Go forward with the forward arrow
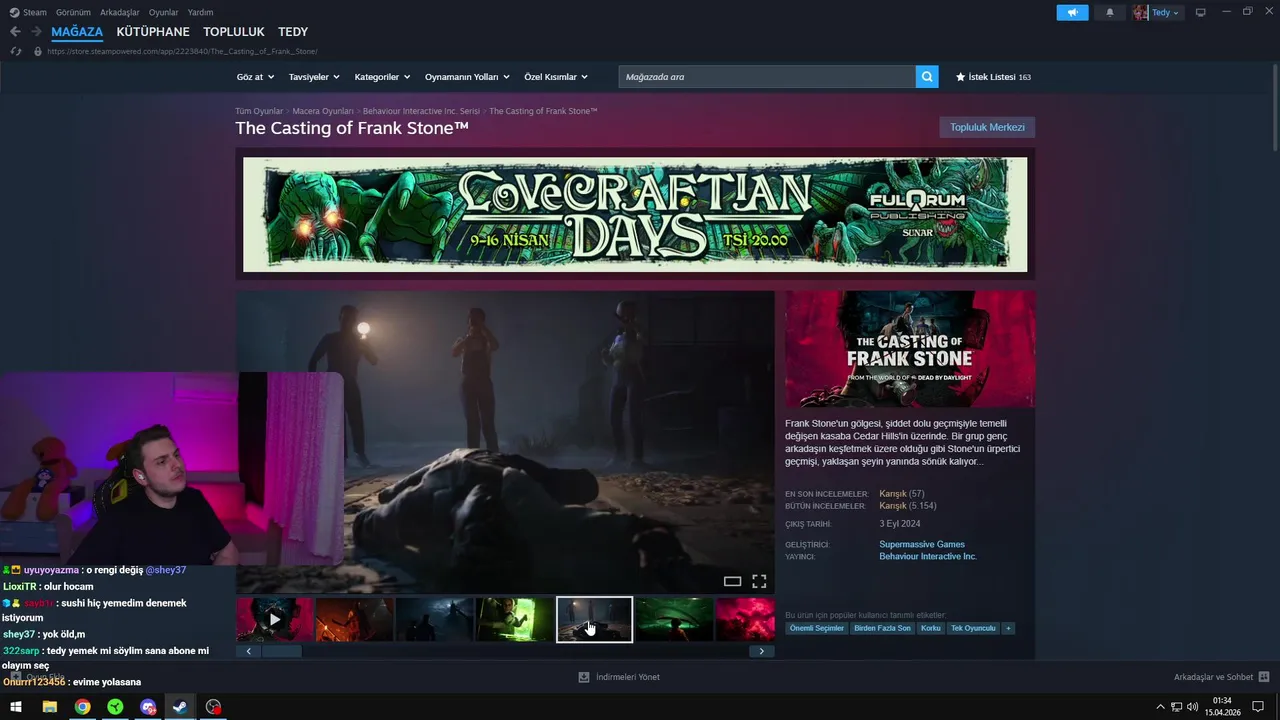The width and height of the screenshot is (1280, 720). (36, 32)
